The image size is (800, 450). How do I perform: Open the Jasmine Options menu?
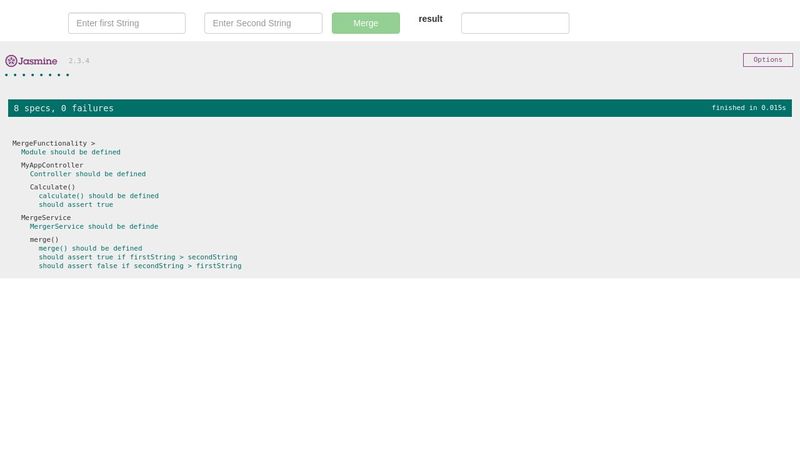(767, 60)
